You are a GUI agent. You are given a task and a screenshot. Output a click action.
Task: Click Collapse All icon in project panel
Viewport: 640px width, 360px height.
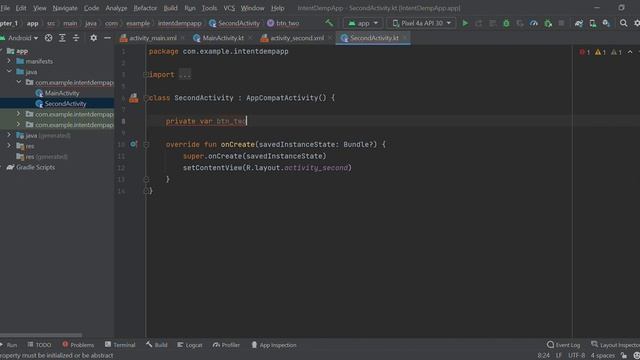click(x=76, y=38)
